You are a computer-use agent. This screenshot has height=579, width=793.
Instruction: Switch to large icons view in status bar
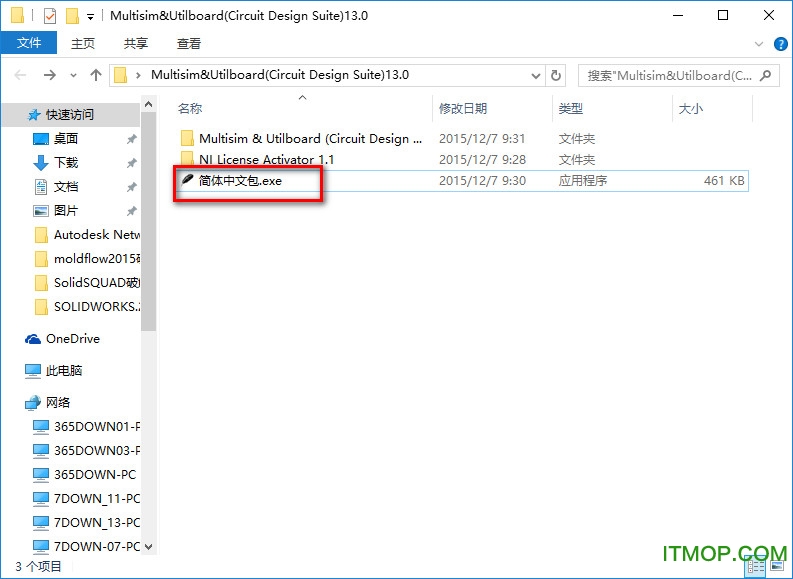pos(777,567)
